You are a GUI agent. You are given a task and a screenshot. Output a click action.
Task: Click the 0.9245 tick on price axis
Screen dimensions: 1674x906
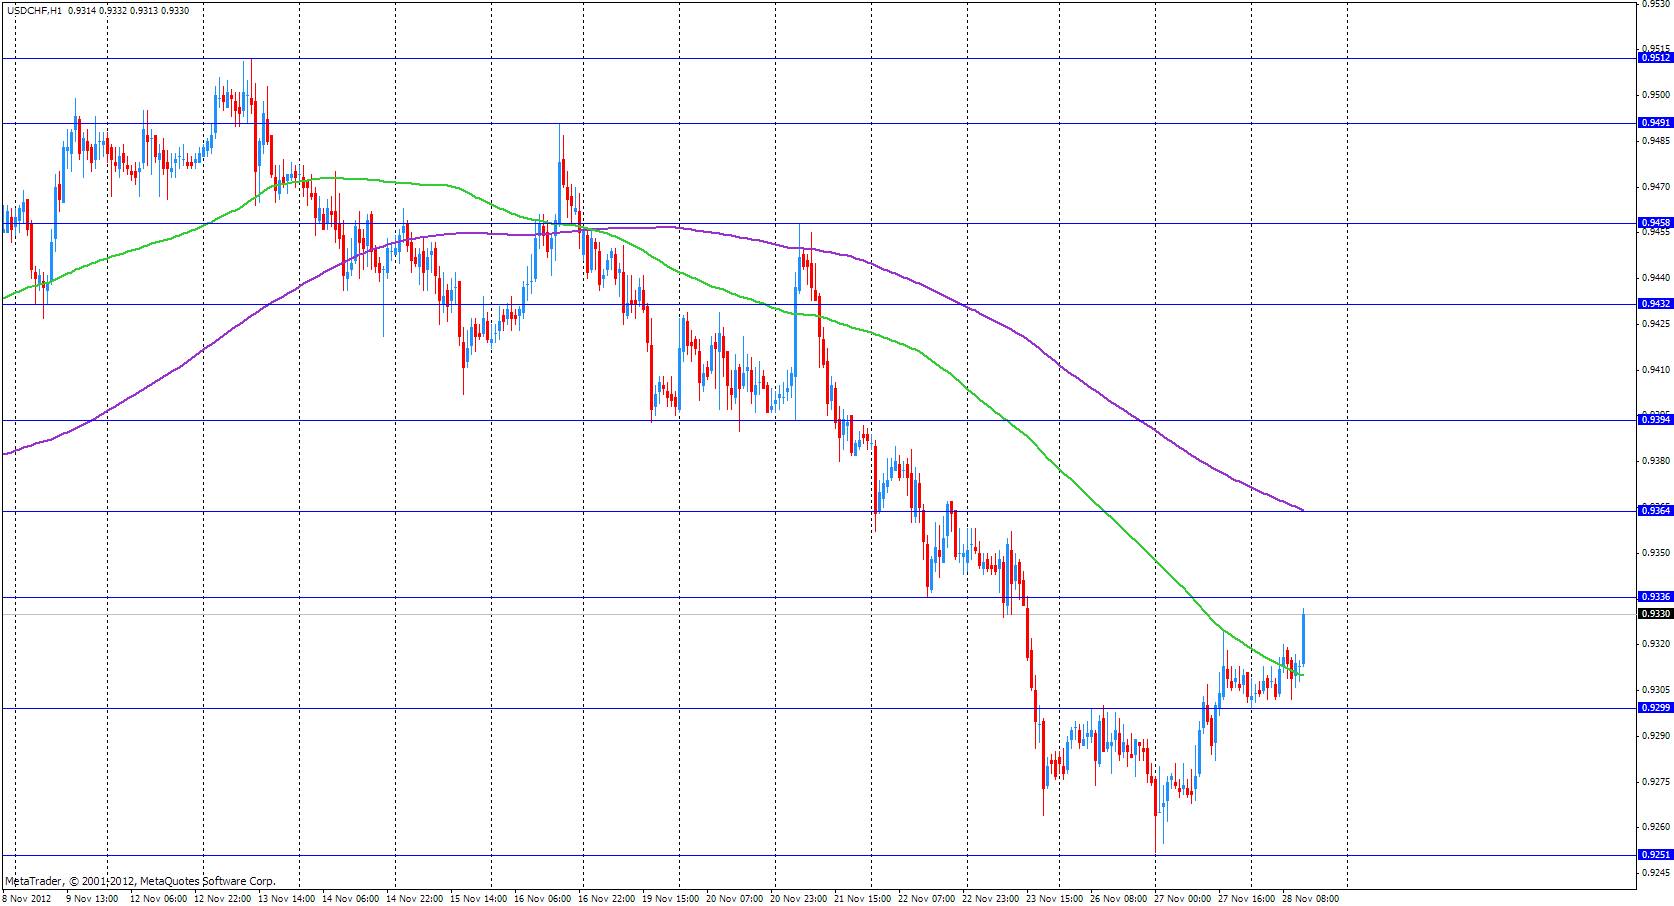point(1656,873)
